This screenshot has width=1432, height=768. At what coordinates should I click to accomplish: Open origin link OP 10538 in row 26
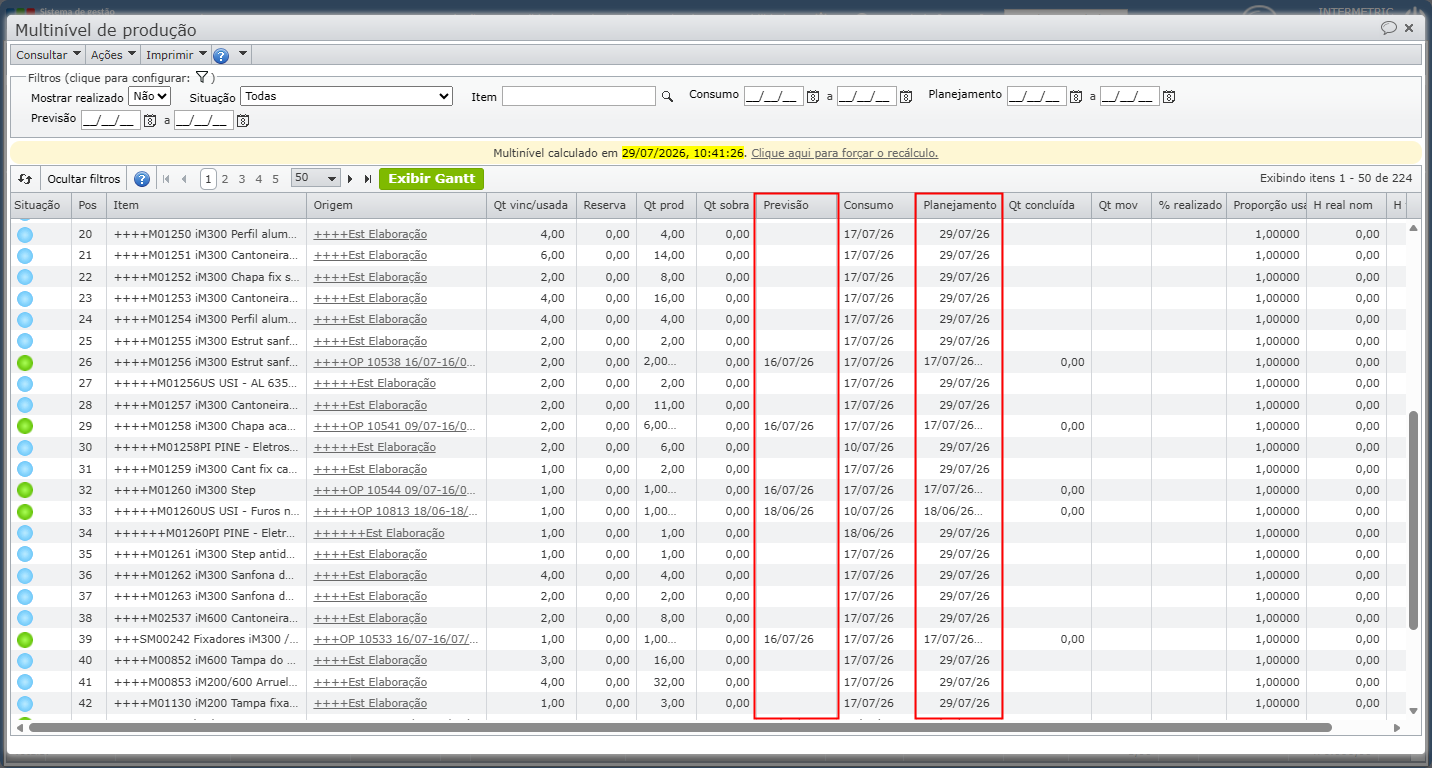pyautogui.click(x=395, y=362)
